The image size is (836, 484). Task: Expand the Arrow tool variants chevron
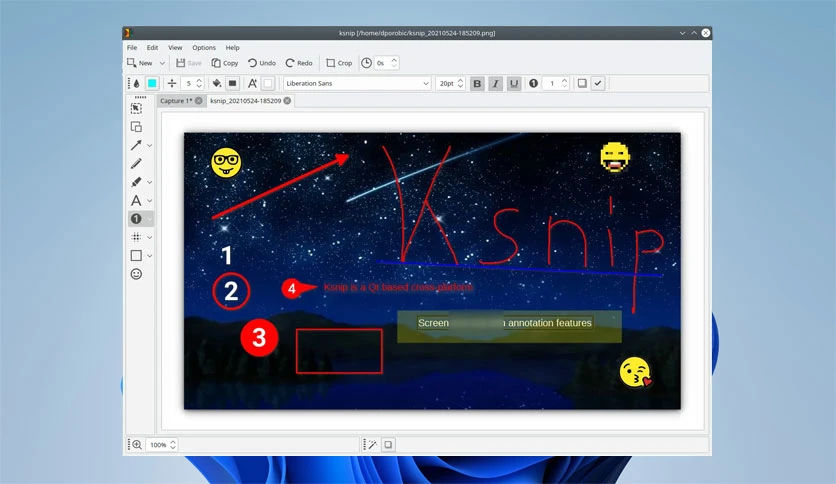coord(150,146)
